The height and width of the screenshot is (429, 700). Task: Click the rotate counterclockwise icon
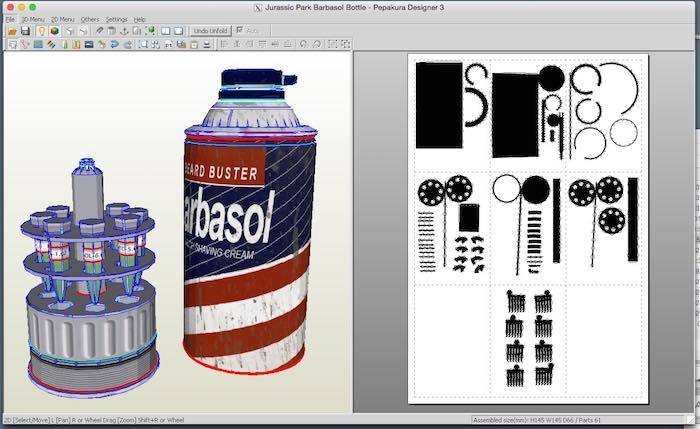[x=304, y=44]
